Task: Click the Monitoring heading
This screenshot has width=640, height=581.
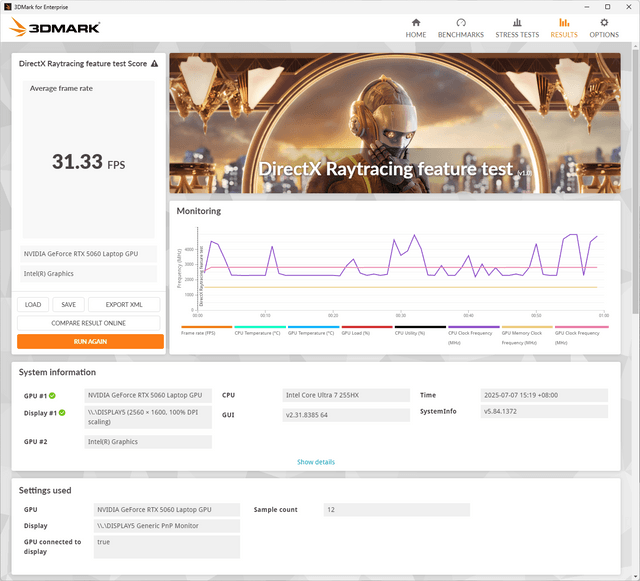Action: click(198, 211)
